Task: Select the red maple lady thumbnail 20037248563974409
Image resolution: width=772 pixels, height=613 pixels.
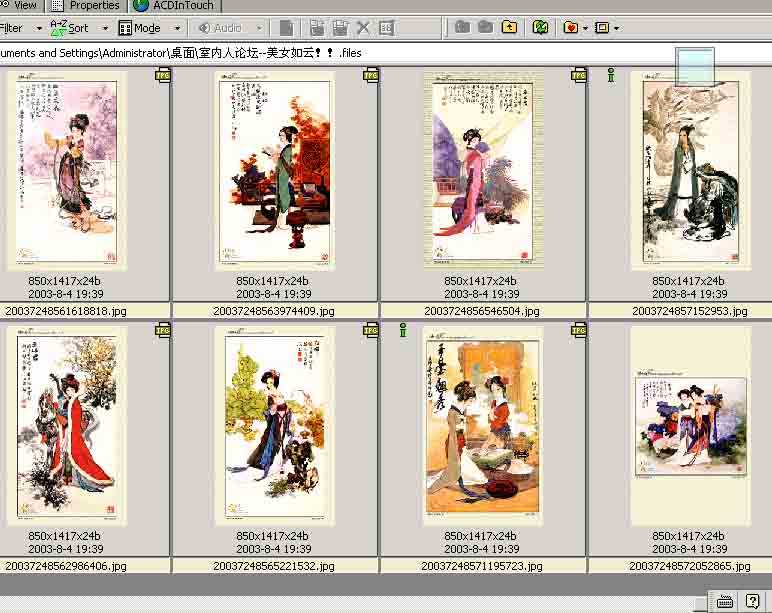Action: (275, 170)
